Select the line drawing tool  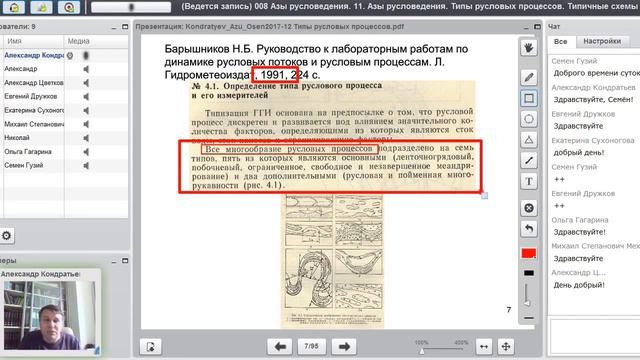(x=529, y=160)
